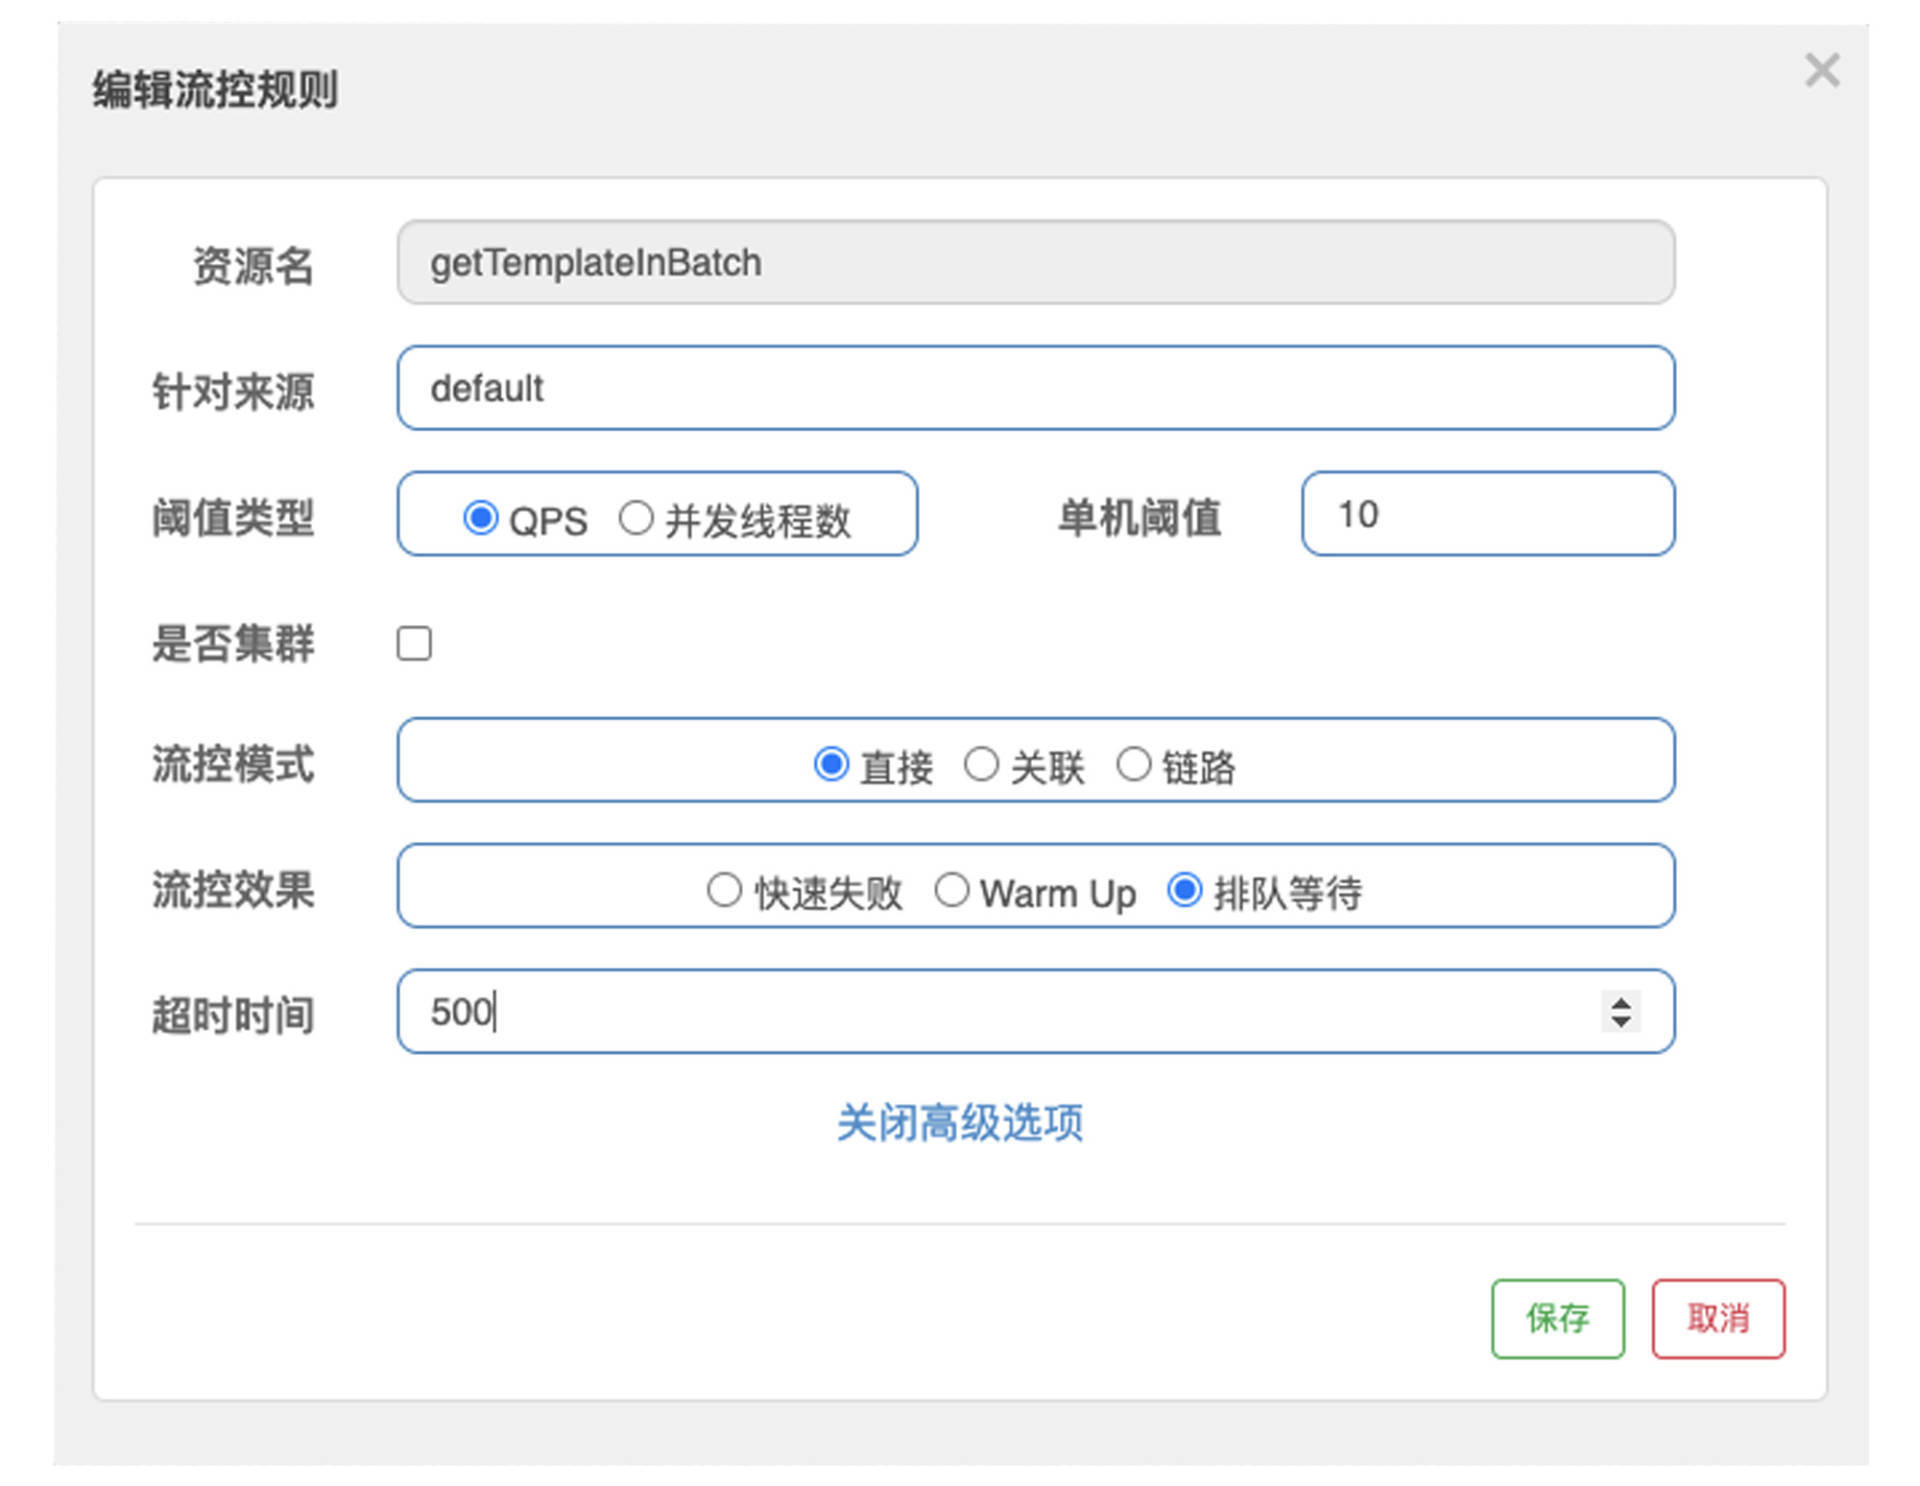Select 关联 flow control mode
The width and height of the screenshot is (1920, 1486).
[x=983, y=764]
